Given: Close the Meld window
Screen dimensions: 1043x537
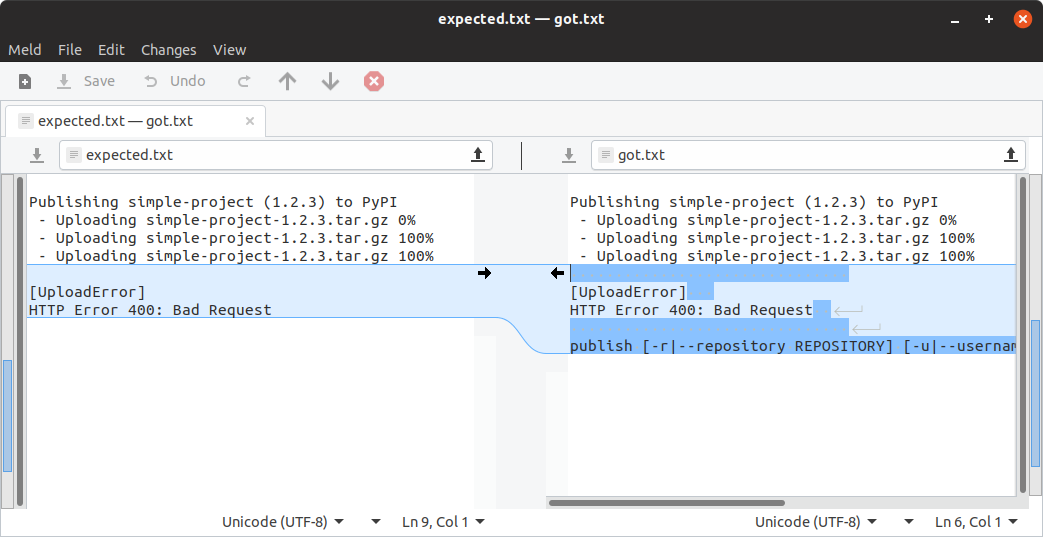Looking at the screenshot, I should coord(1023,19).
